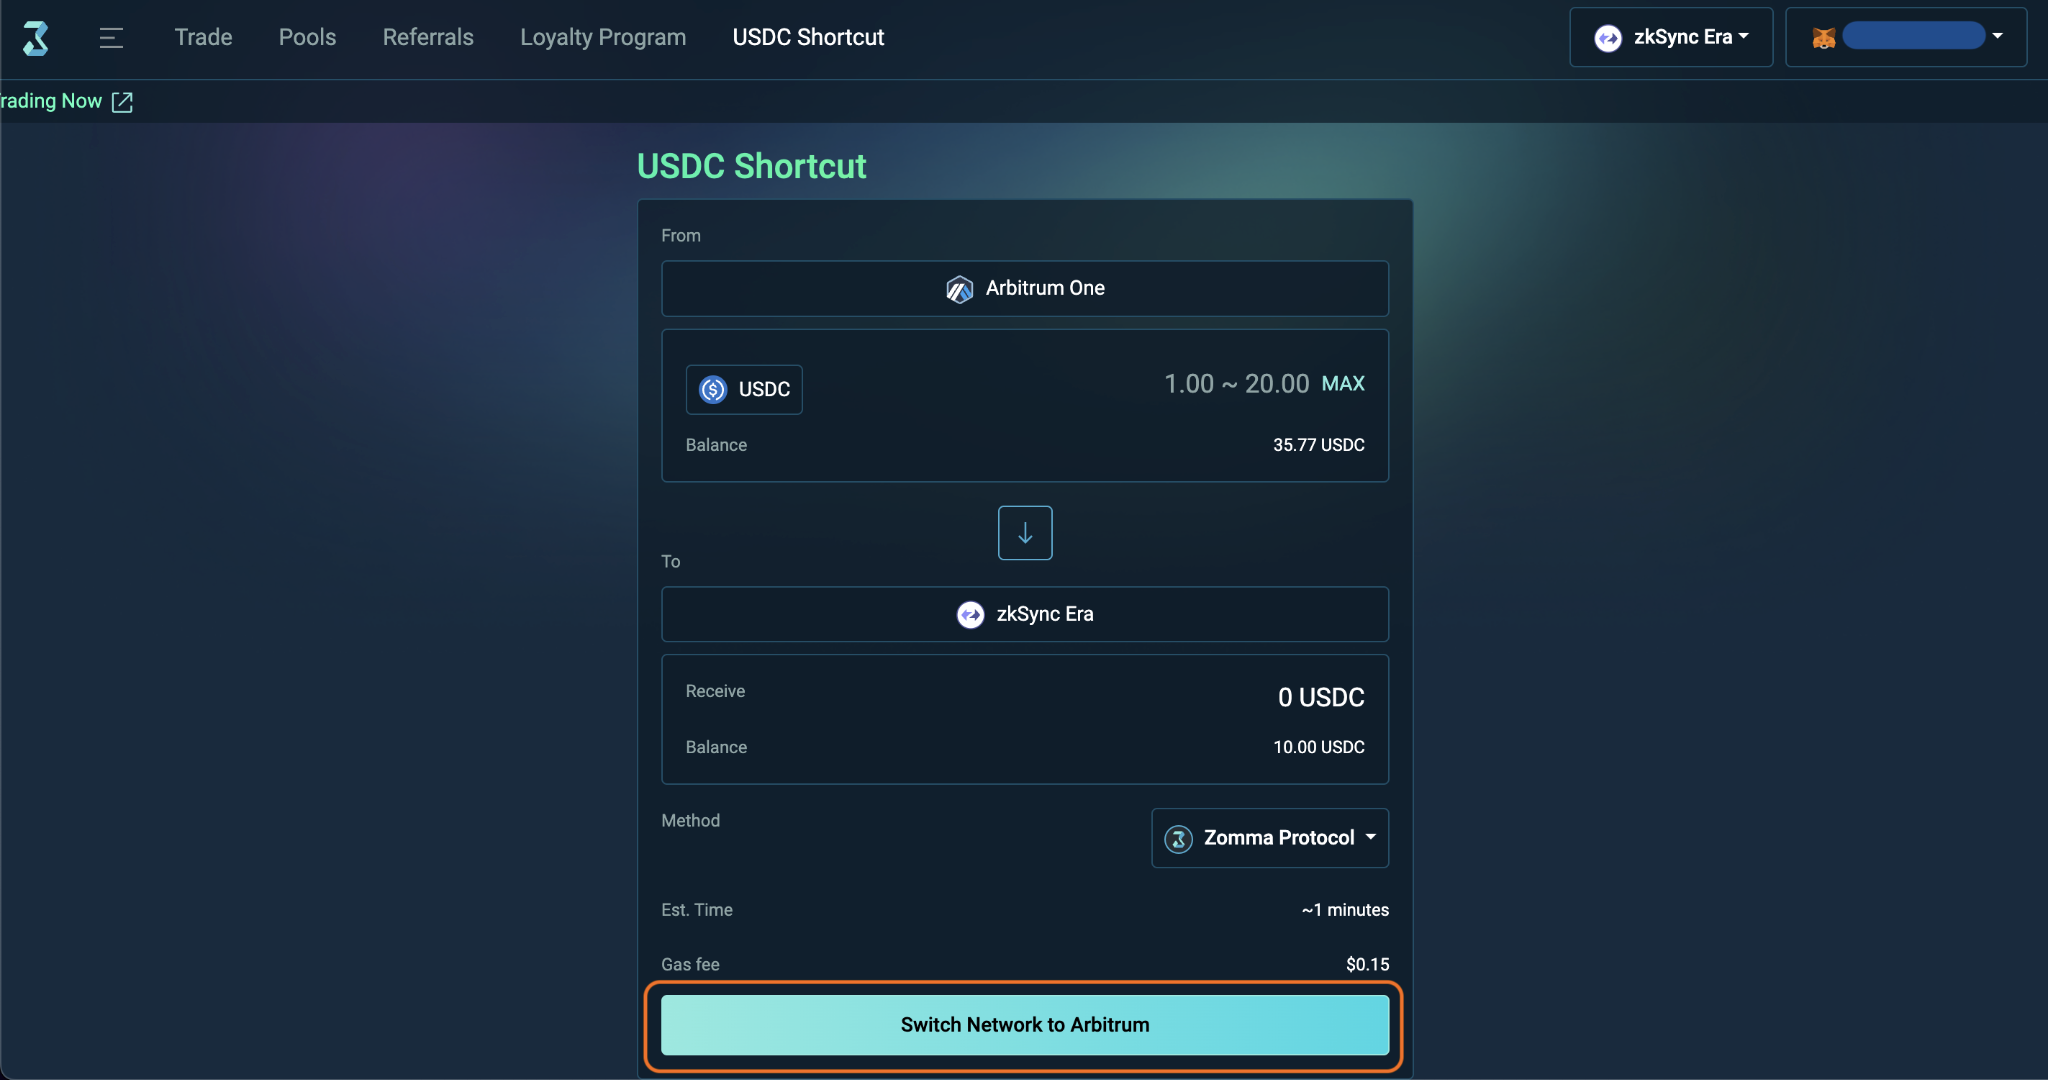Click the Arbitrum One logo icon
The image size is (2048, 1080).
[959, 289]
